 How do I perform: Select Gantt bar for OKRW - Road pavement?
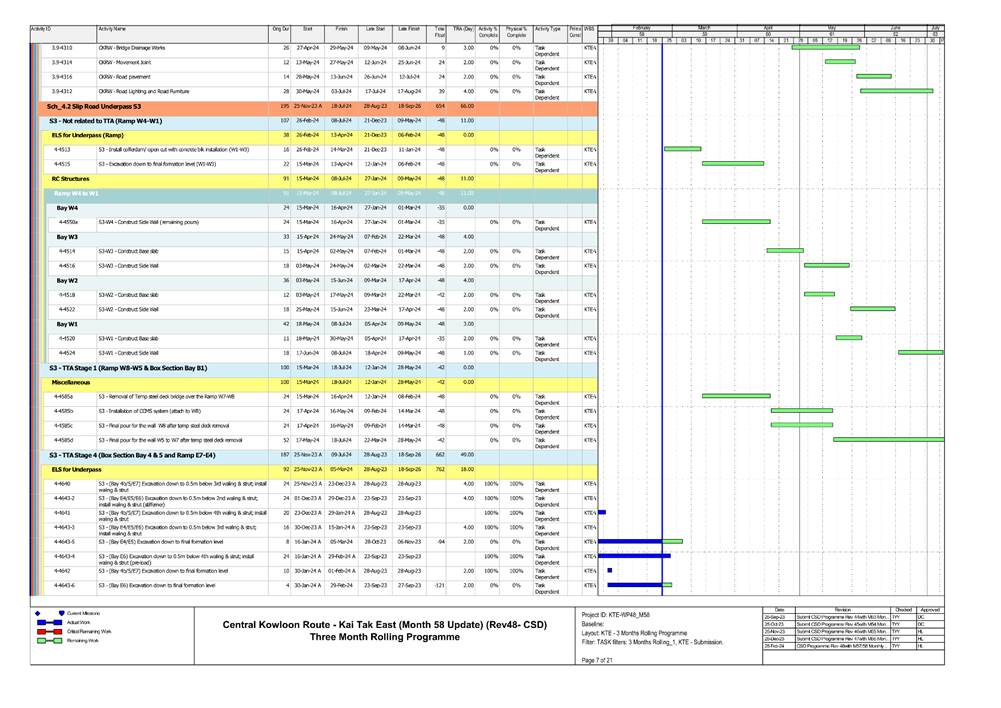point(873,76)
